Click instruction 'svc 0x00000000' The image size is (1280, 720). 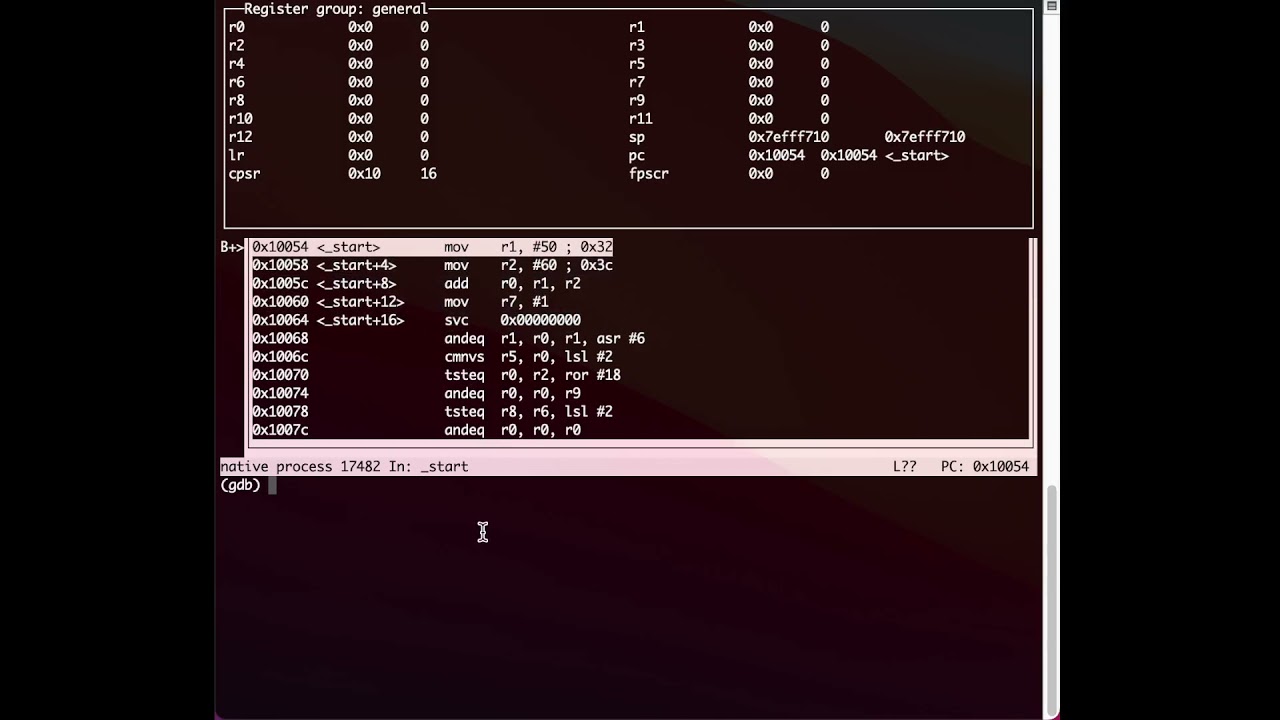pos(512,320)
